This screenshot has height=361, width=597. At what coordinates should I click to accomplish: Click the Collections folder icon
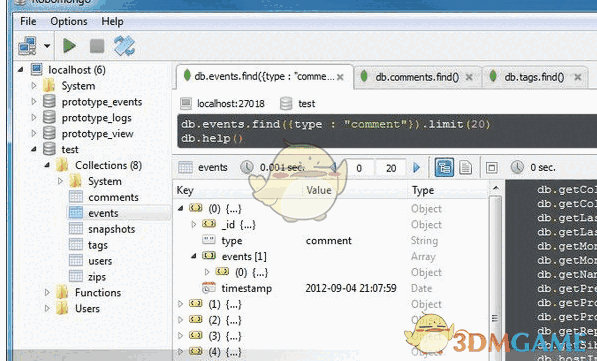coord(62,165)
